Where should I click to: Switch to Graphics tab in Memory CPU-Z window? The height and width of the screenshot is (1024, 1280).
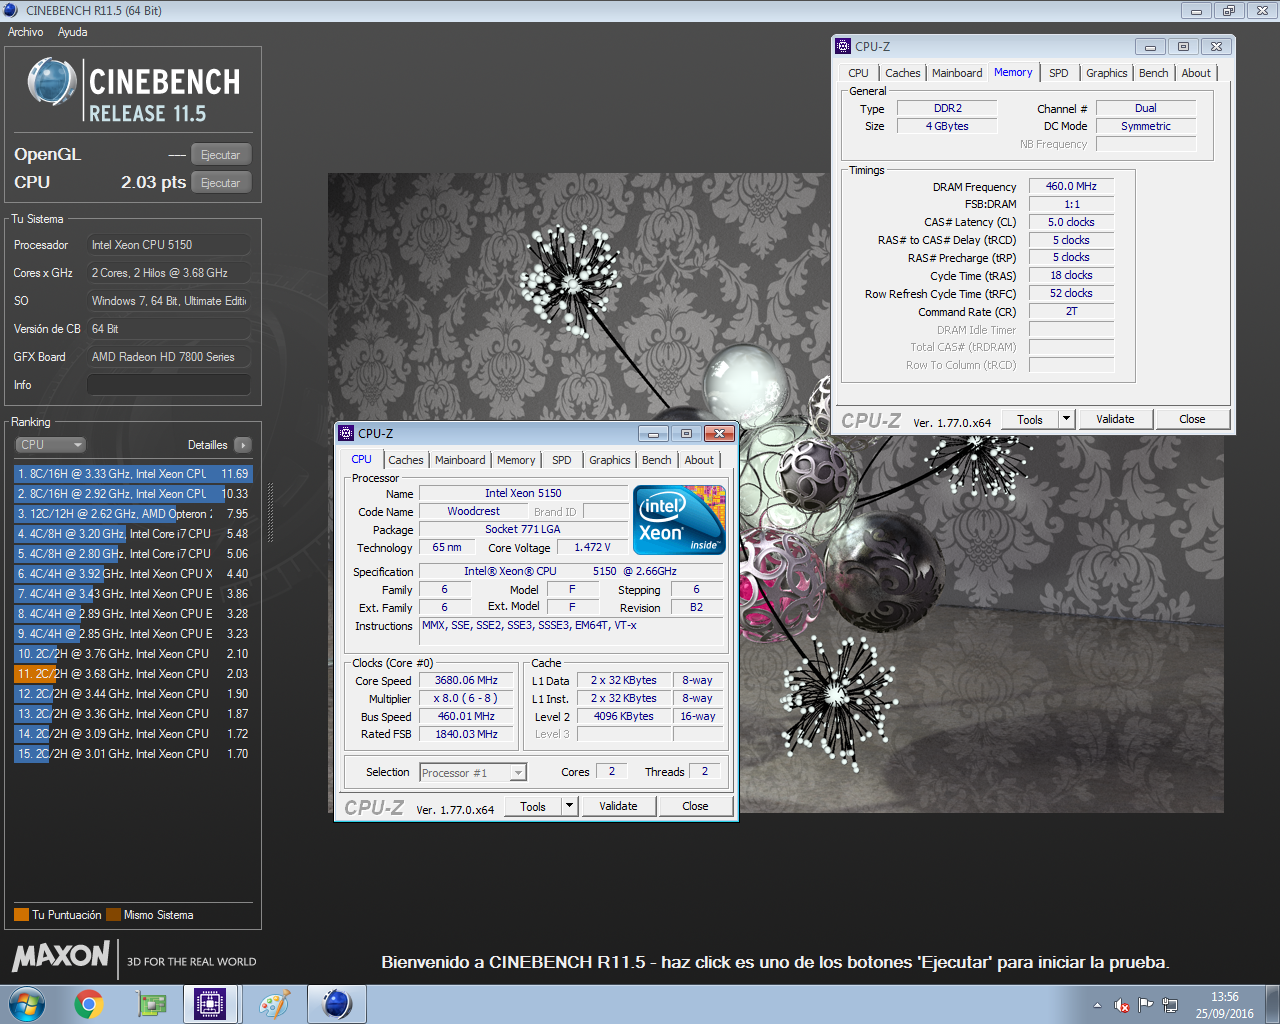(x=1107, y=73)
